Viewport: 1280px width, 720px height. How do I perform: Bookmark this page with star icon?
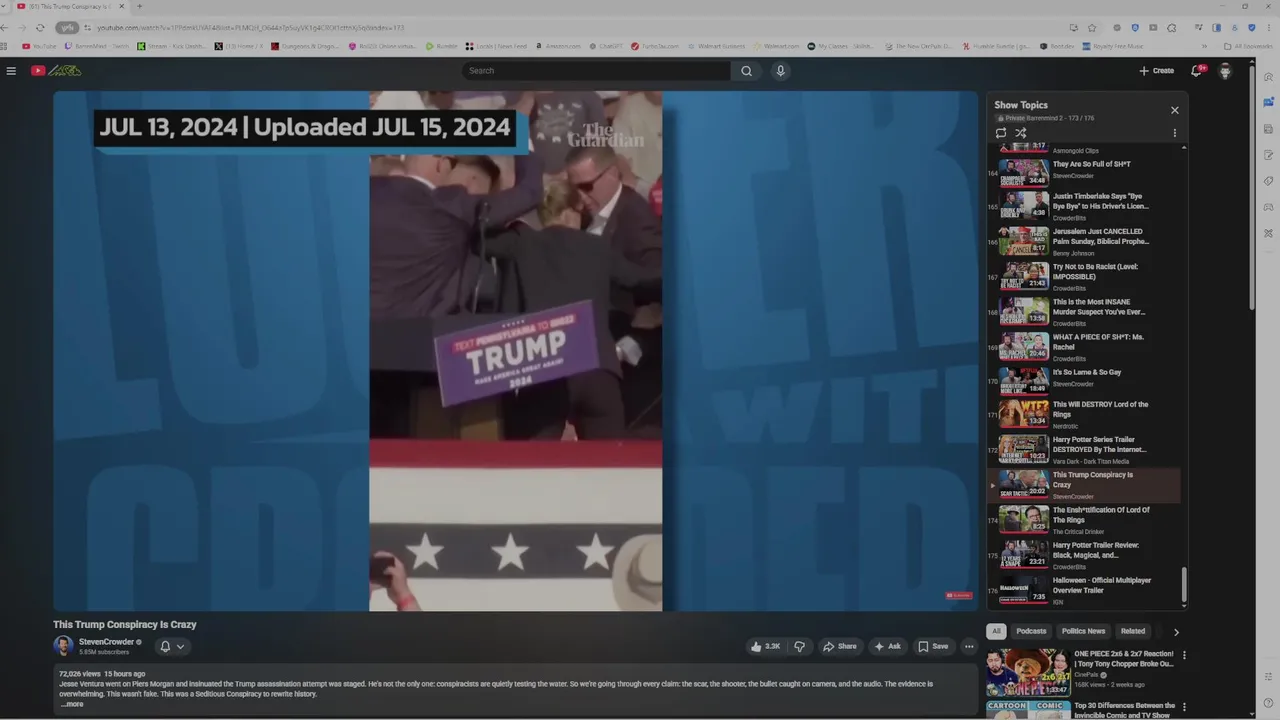pyautogui.click(x=1092, y=28)
